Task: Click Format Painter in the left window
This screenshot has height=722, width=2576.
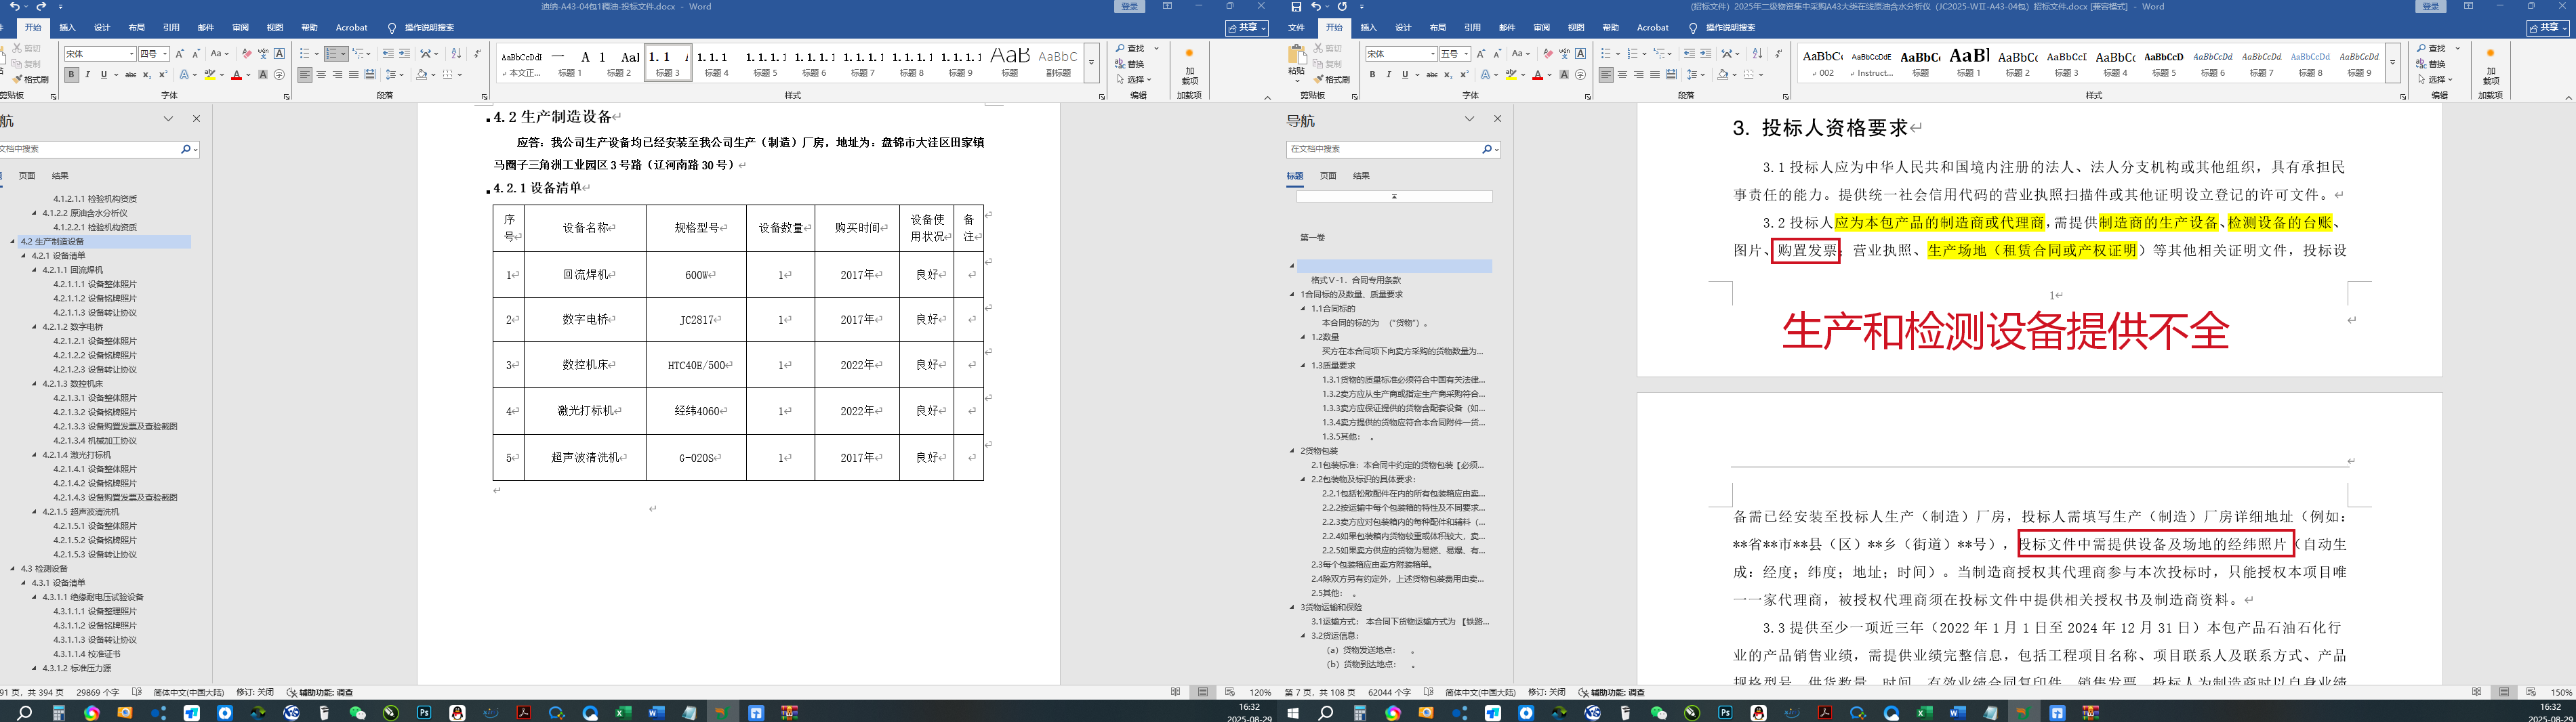Action: (31, 80)
